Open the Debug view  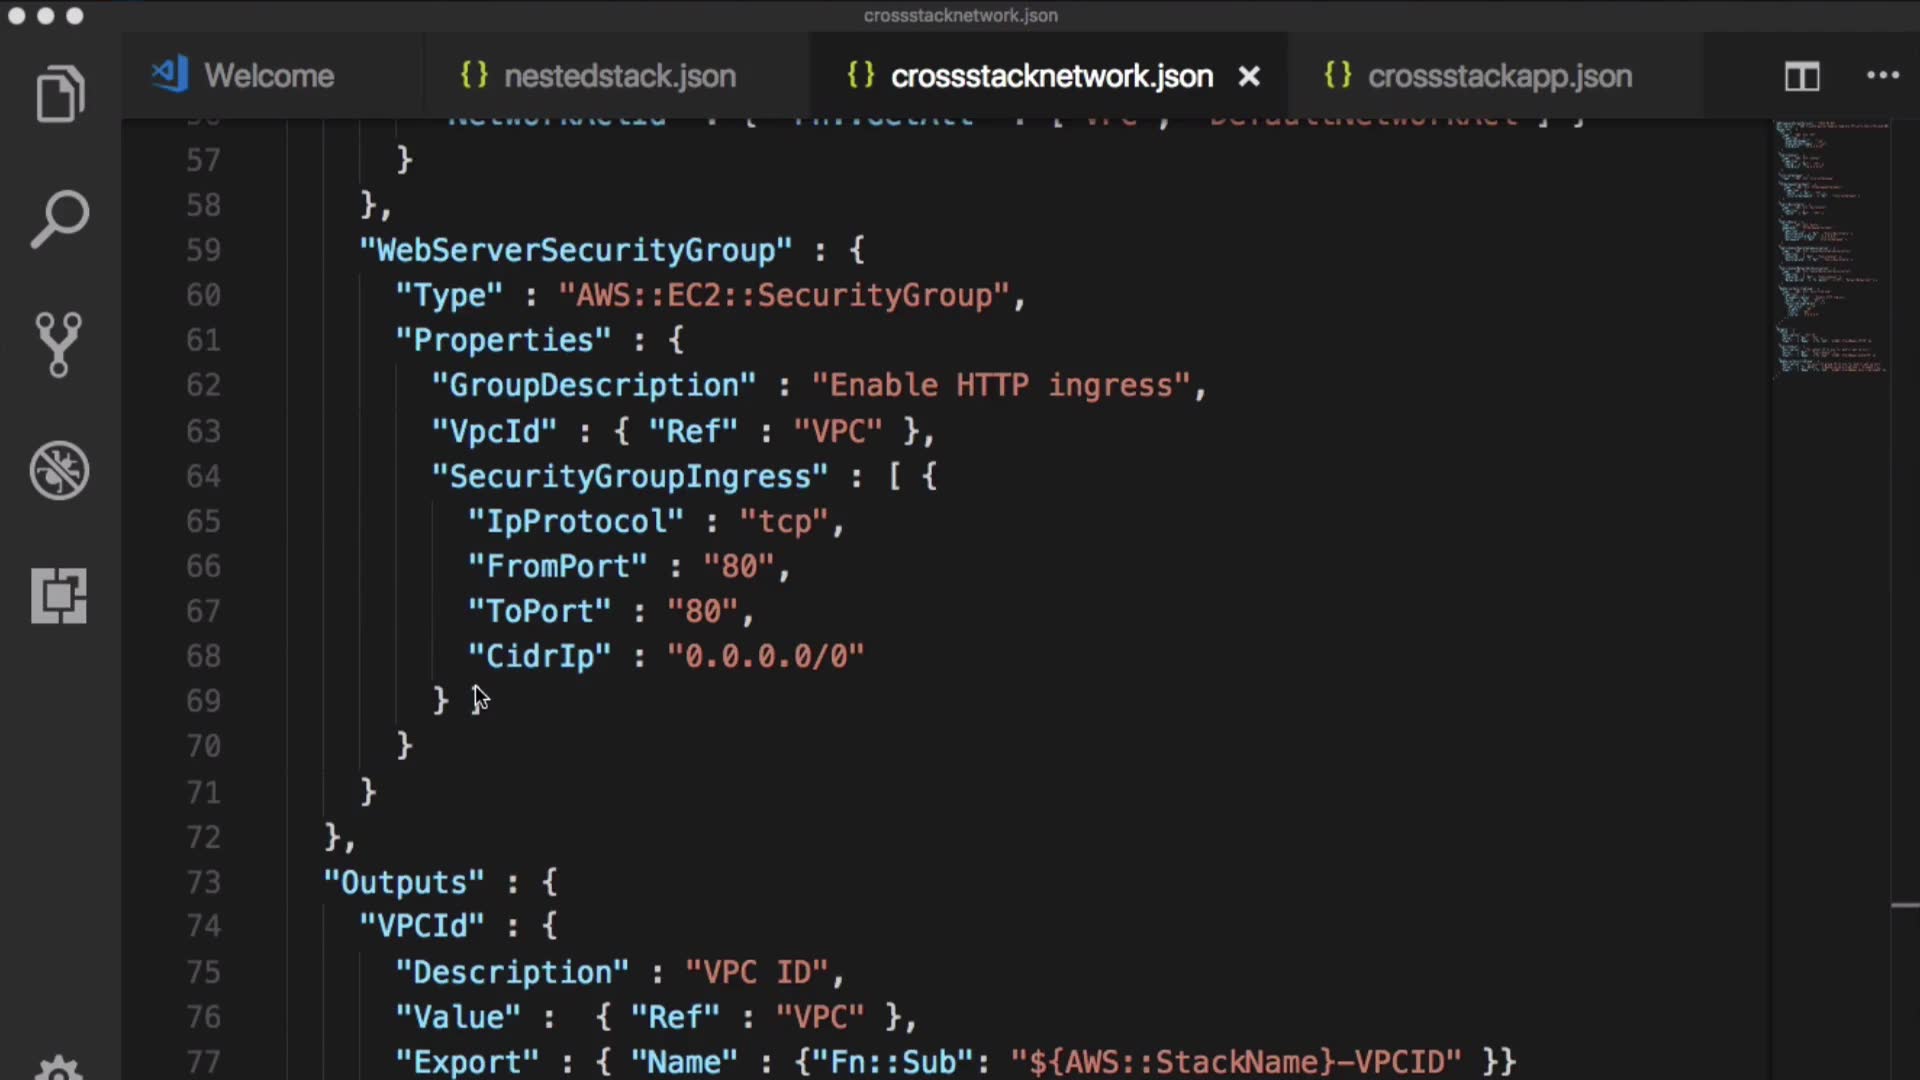coord(60,470)
